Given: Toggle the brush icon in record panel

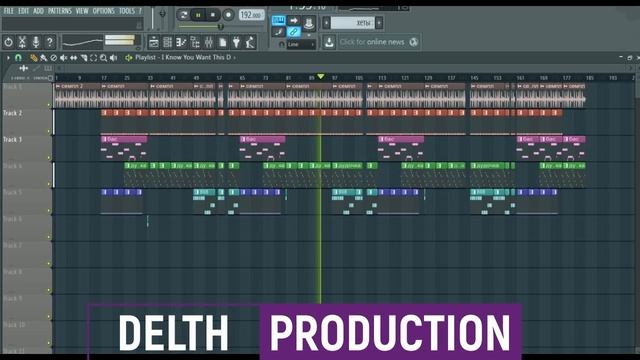Looking at the screenshot, I should pos(278,32).
